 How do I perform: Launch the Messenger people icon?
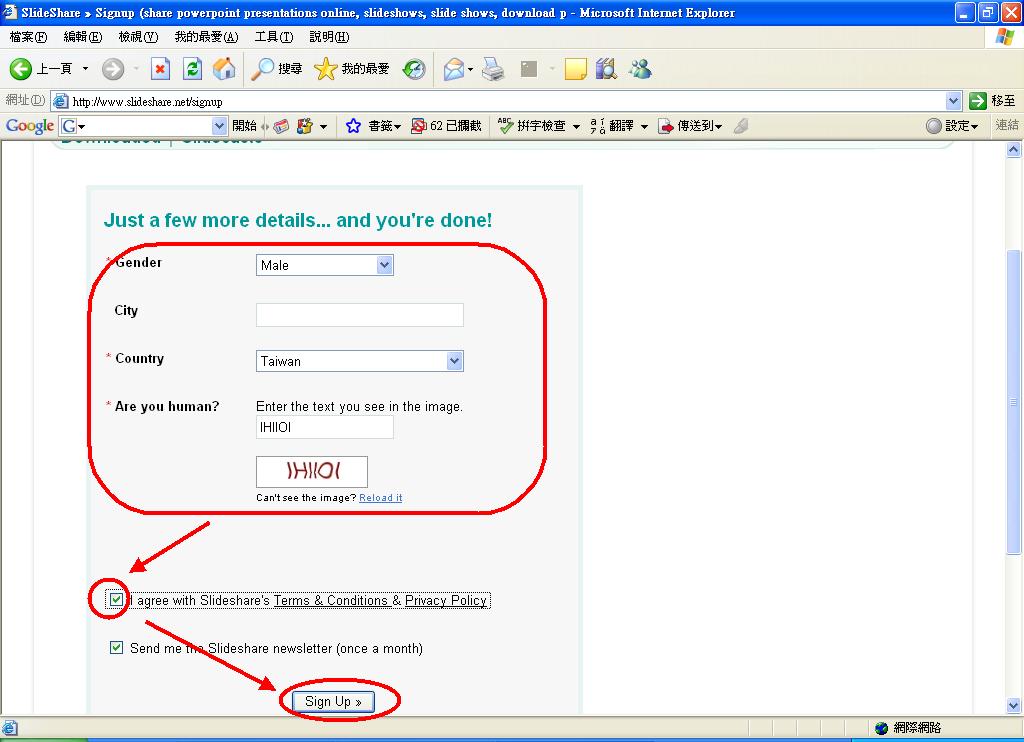(x=640, y=69)
